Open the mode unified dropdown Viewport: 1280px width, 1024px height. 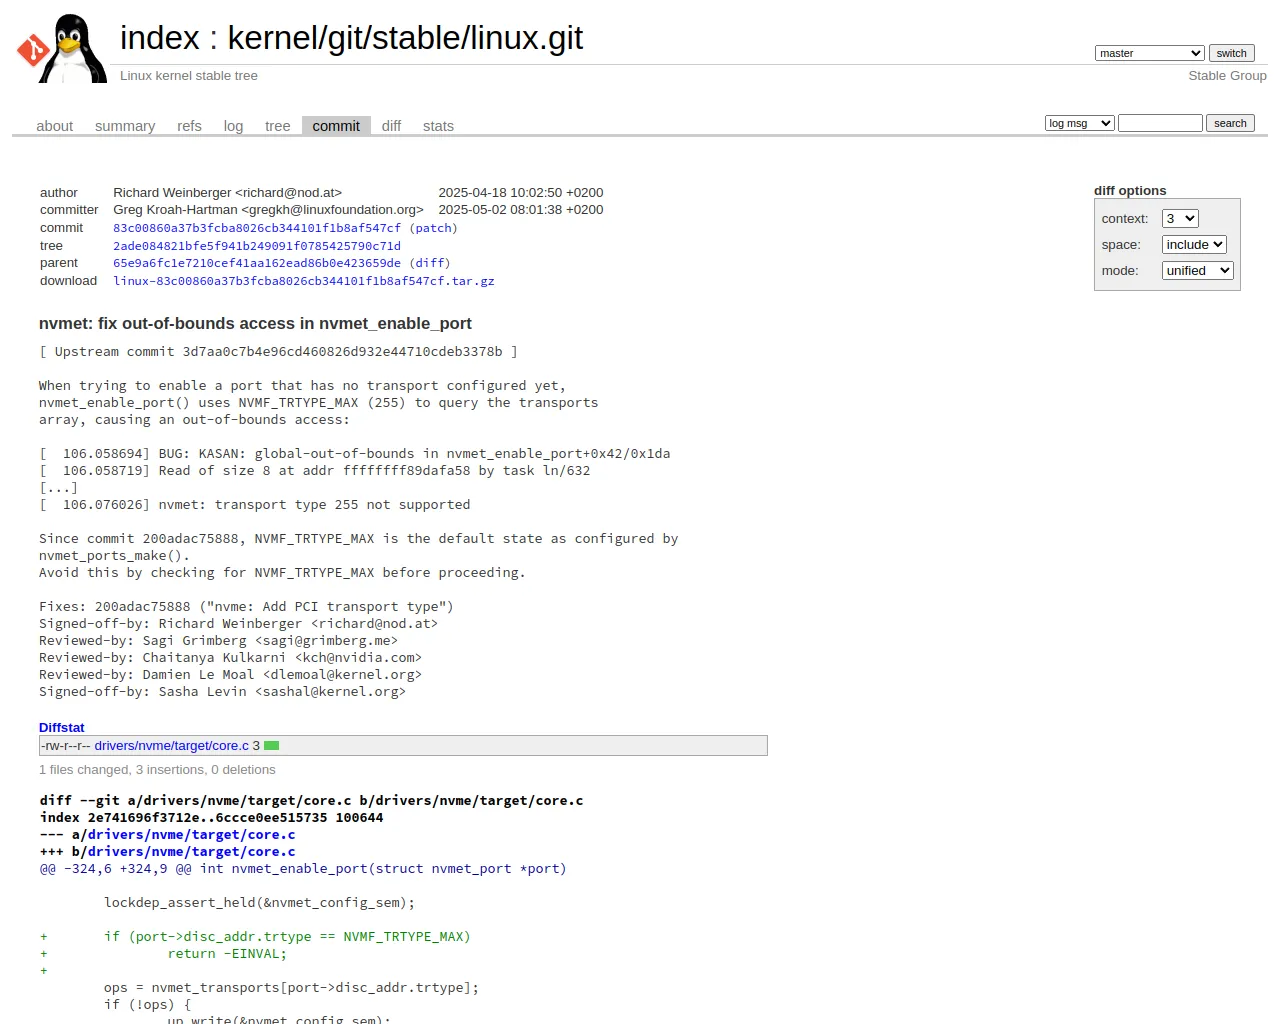[1198, 270]
